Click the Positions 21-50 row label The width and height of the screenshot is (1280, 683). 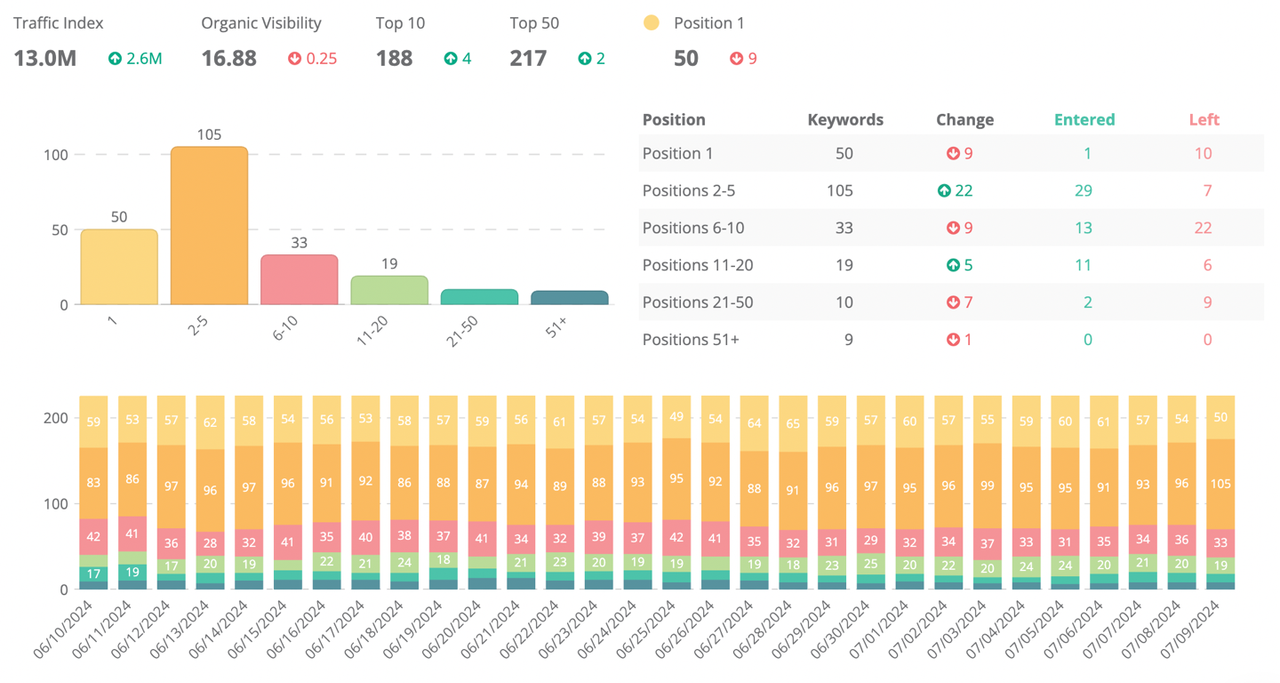coord(697,303)
